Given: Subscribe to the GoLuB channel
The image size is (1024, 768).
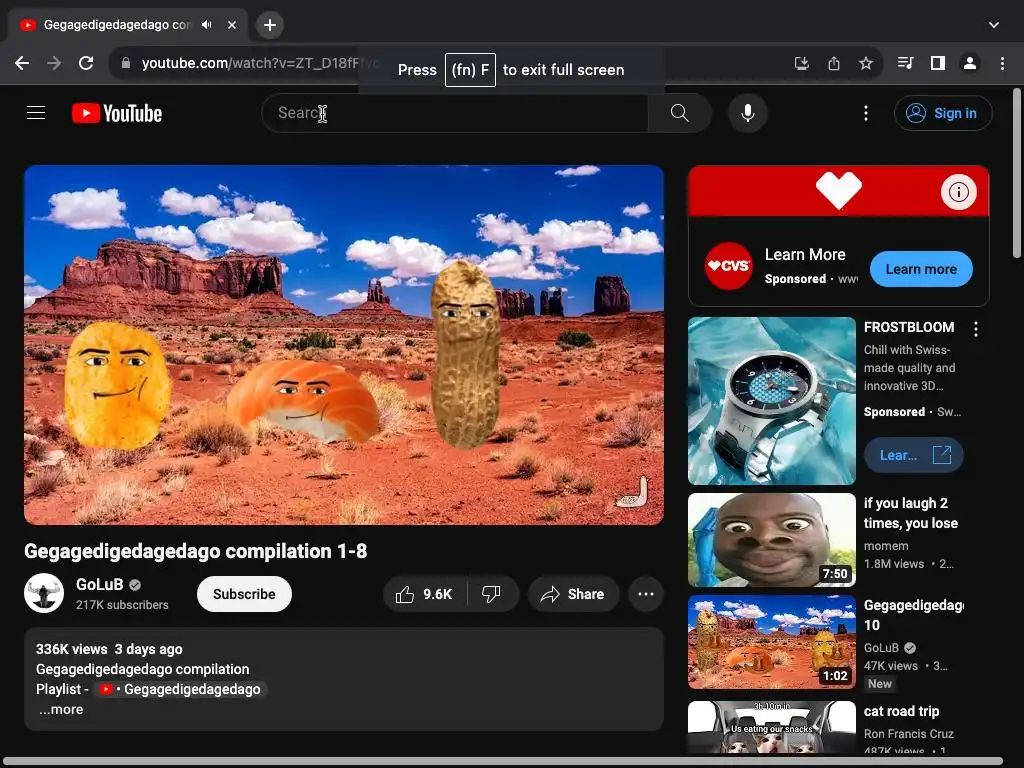Looking at the screenshot, I should click(244, 594).
